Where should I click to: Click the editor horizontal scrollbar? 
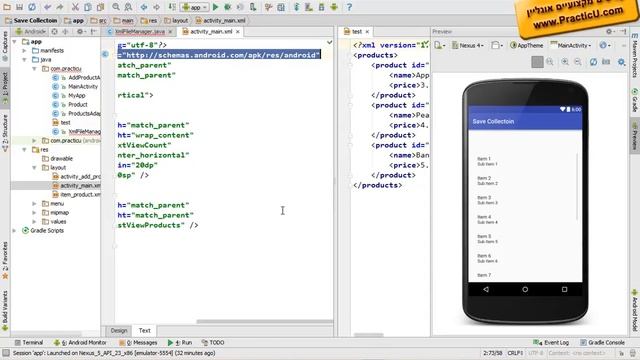click(x=264, y=322)
